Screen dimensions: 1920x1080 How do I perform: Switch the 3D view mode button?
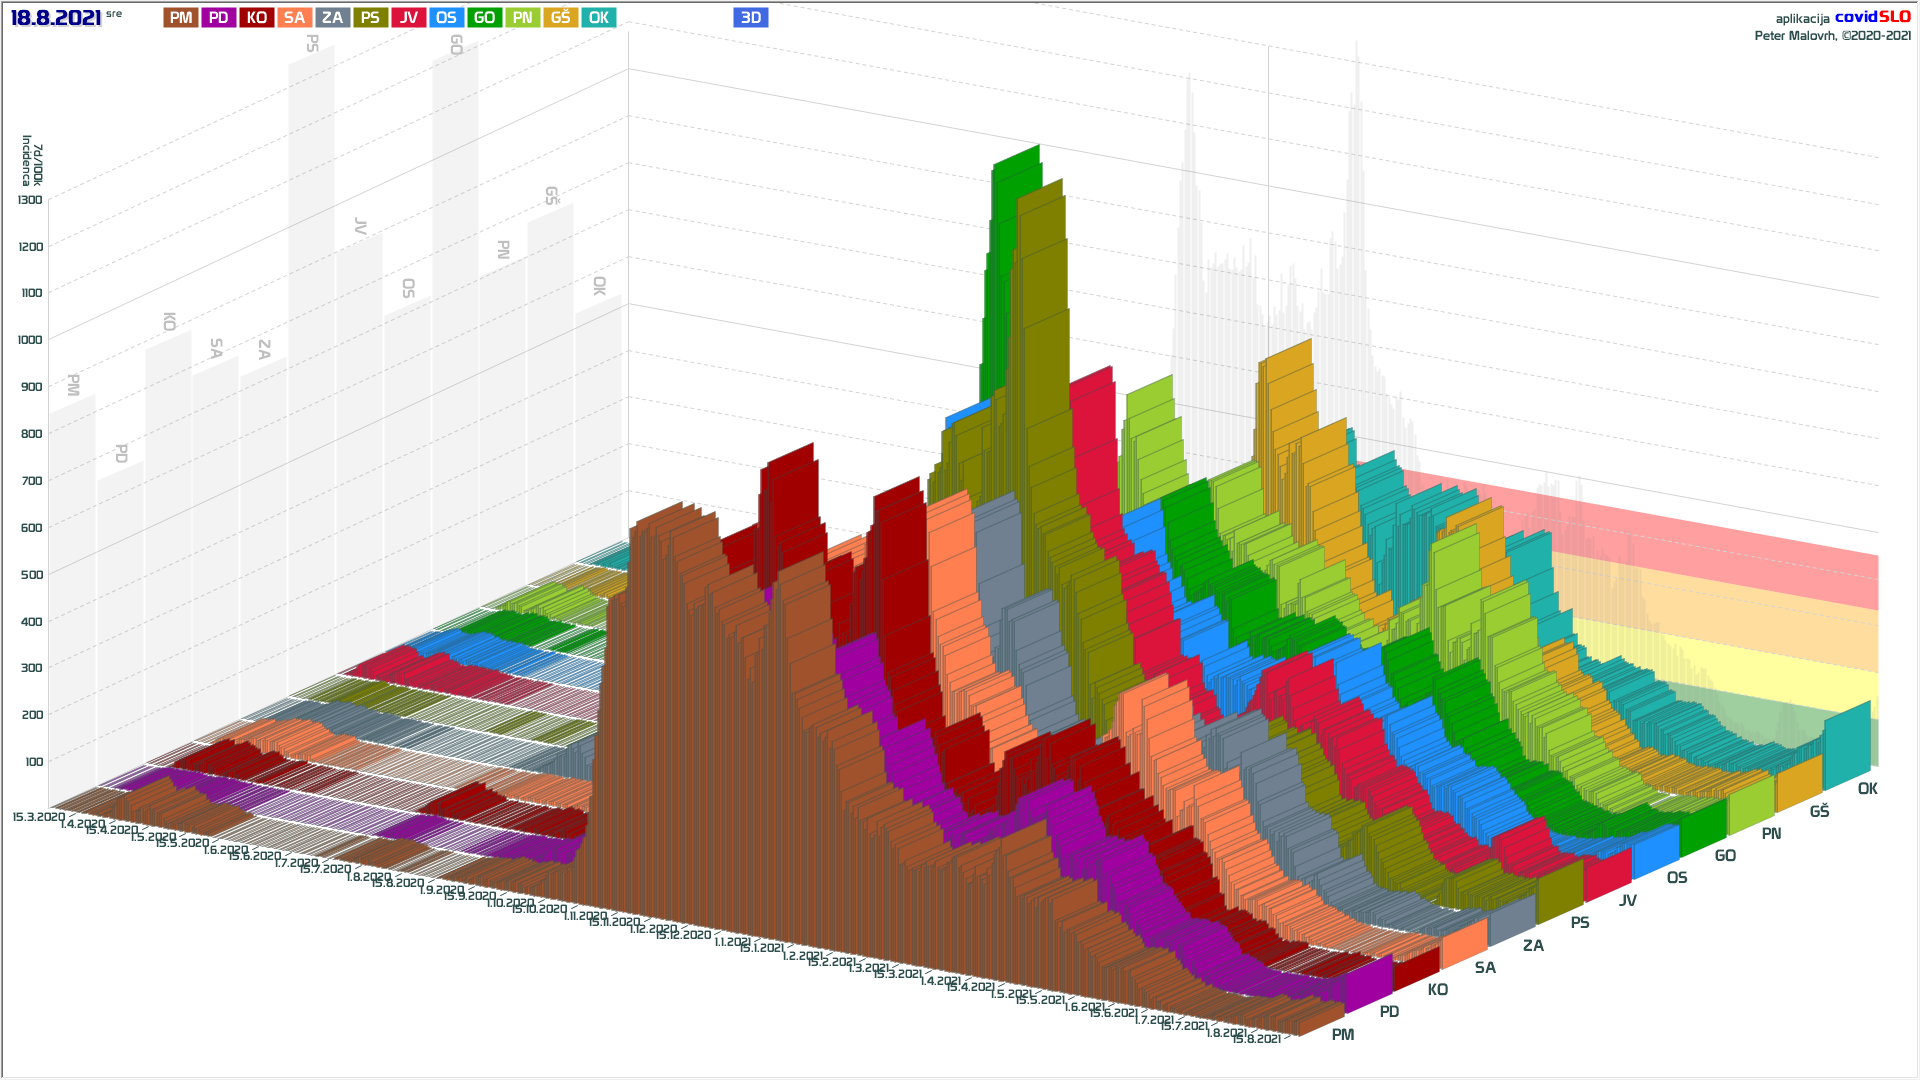click(x=751, y=18)
